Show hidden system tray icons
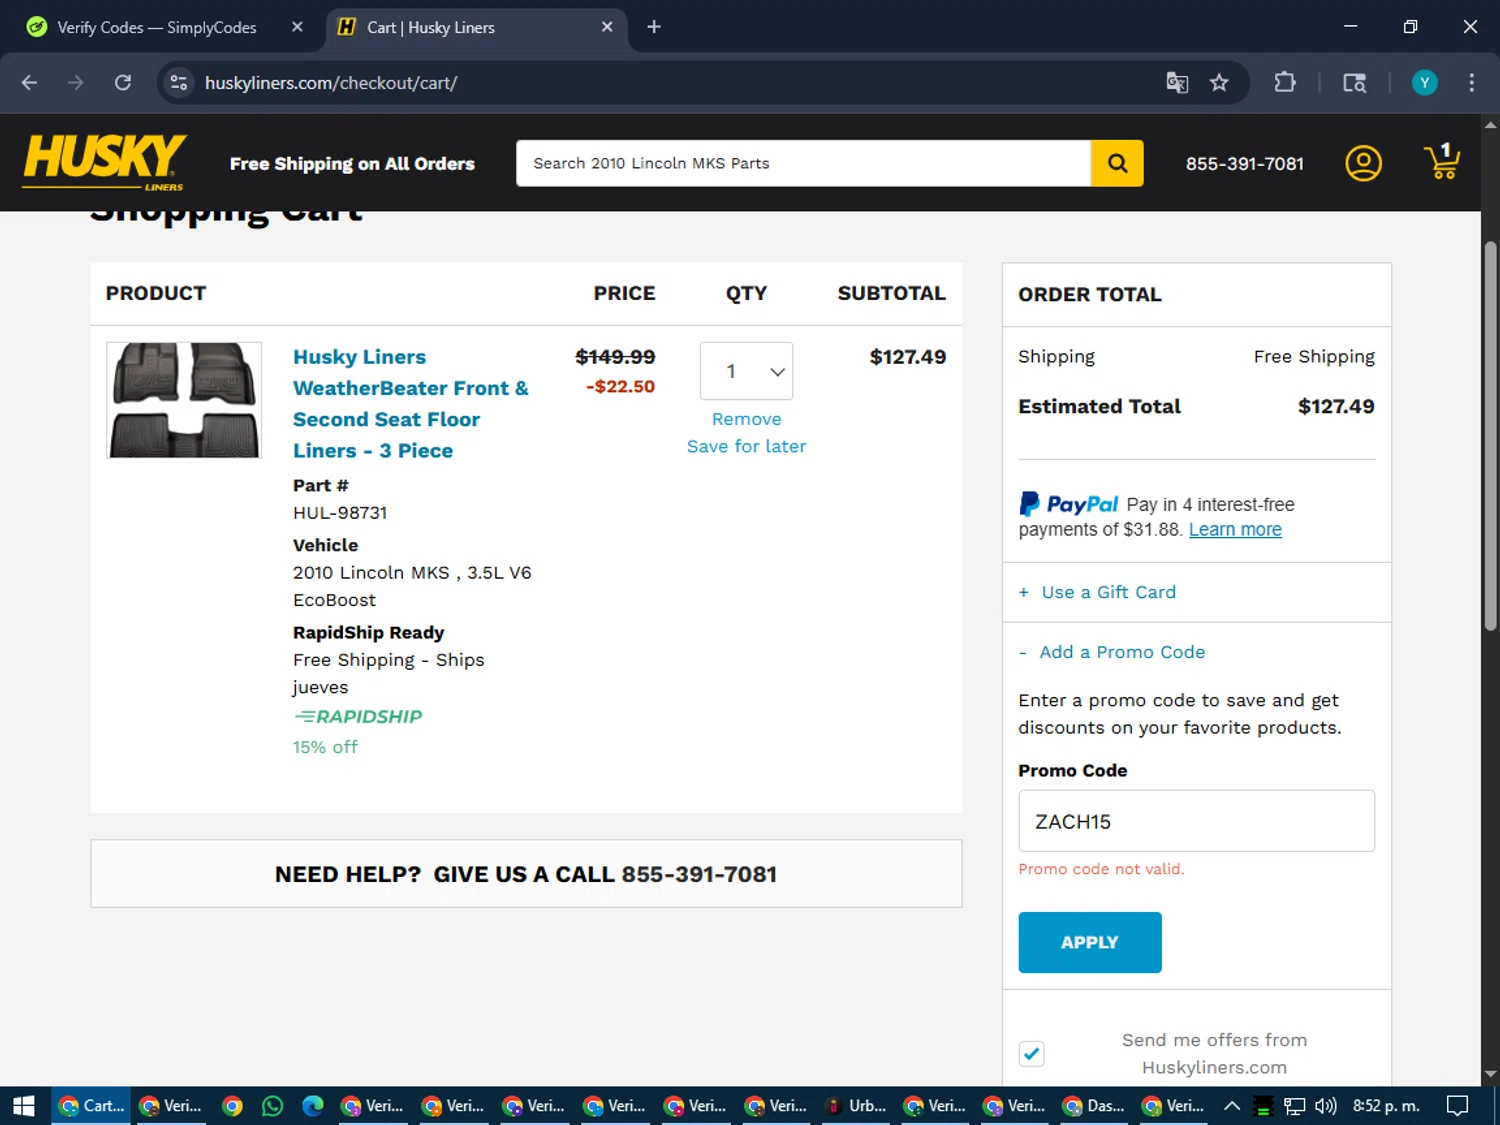Screen dimensions: 1500x1125 coord(1232,1106)
